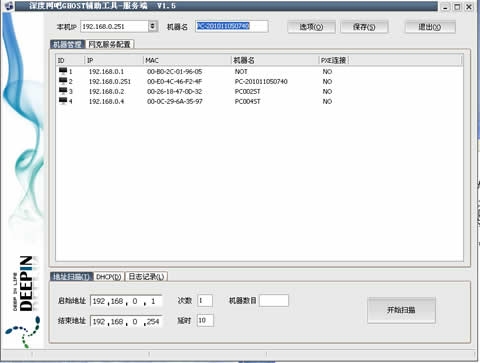Open the 日志记录(L) tab

[x=146, y=277]
